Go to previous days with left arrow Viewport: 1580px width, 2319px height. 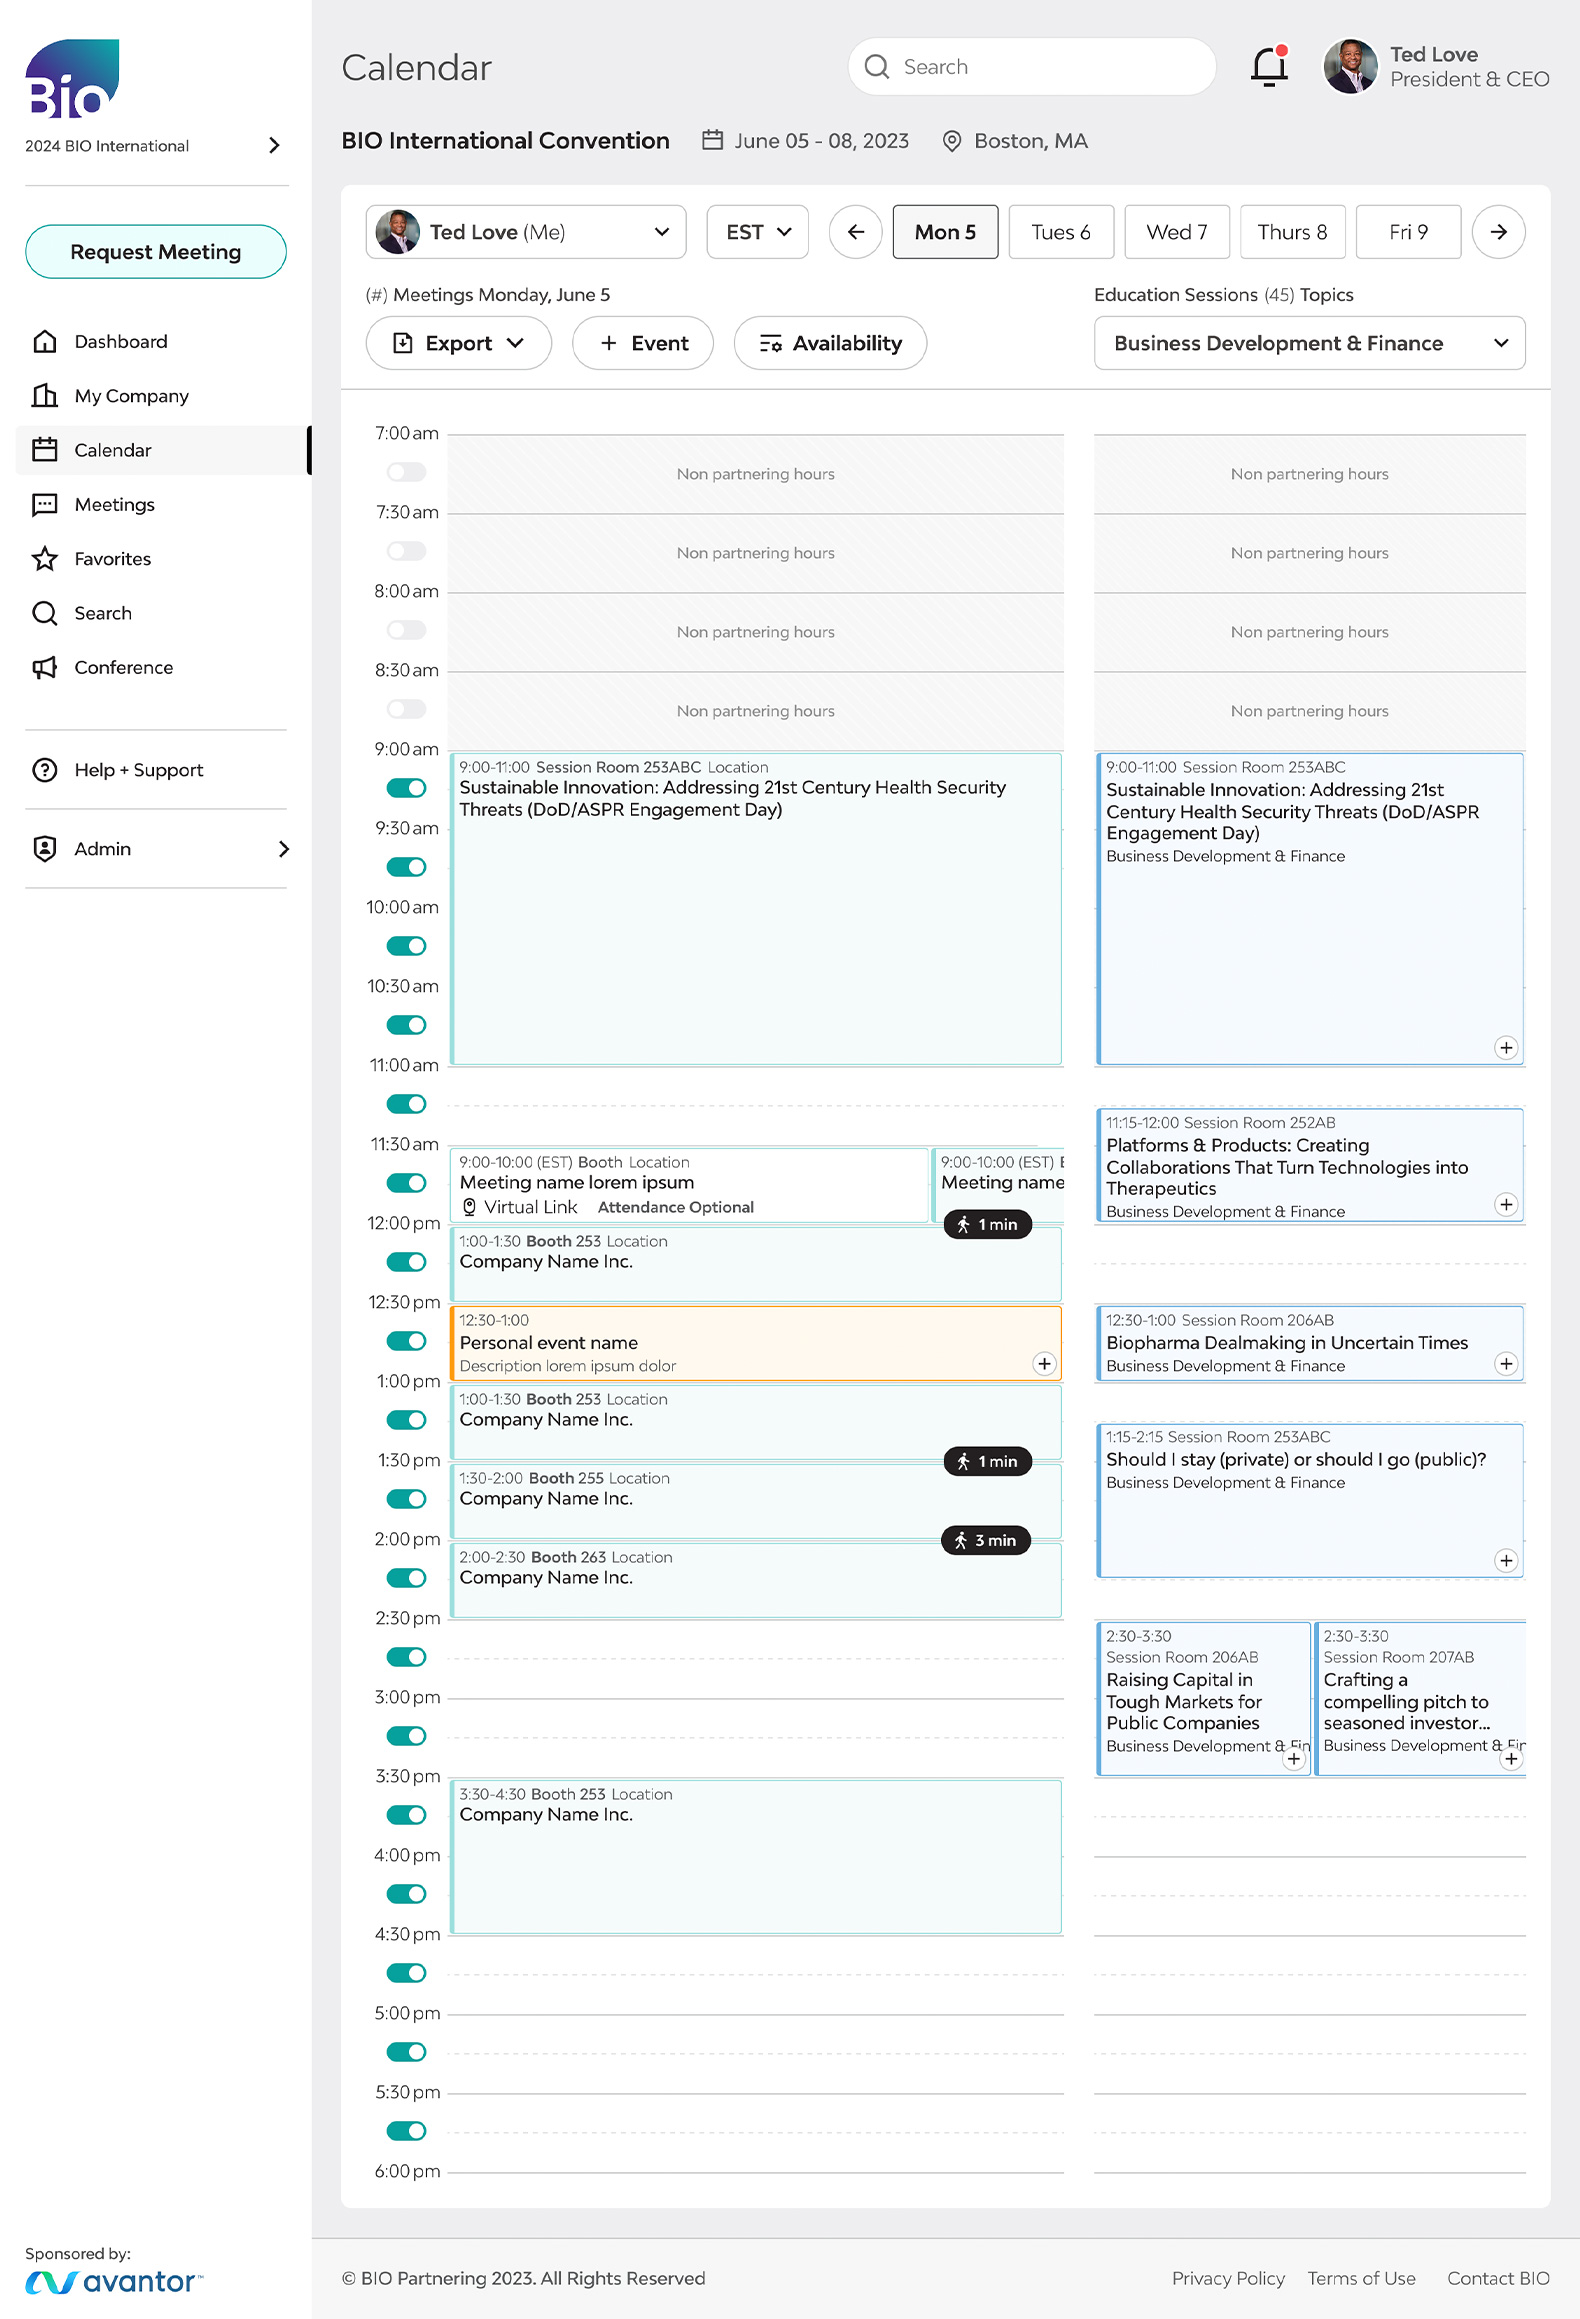pyautogui.click(x=855, y=232)
